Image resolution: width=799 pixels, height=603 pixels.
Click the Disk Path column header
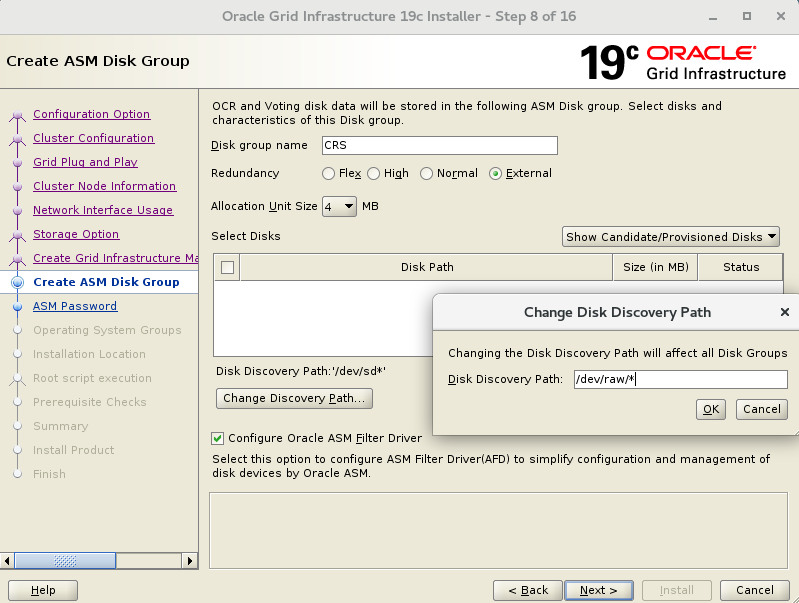coord(427,267)
